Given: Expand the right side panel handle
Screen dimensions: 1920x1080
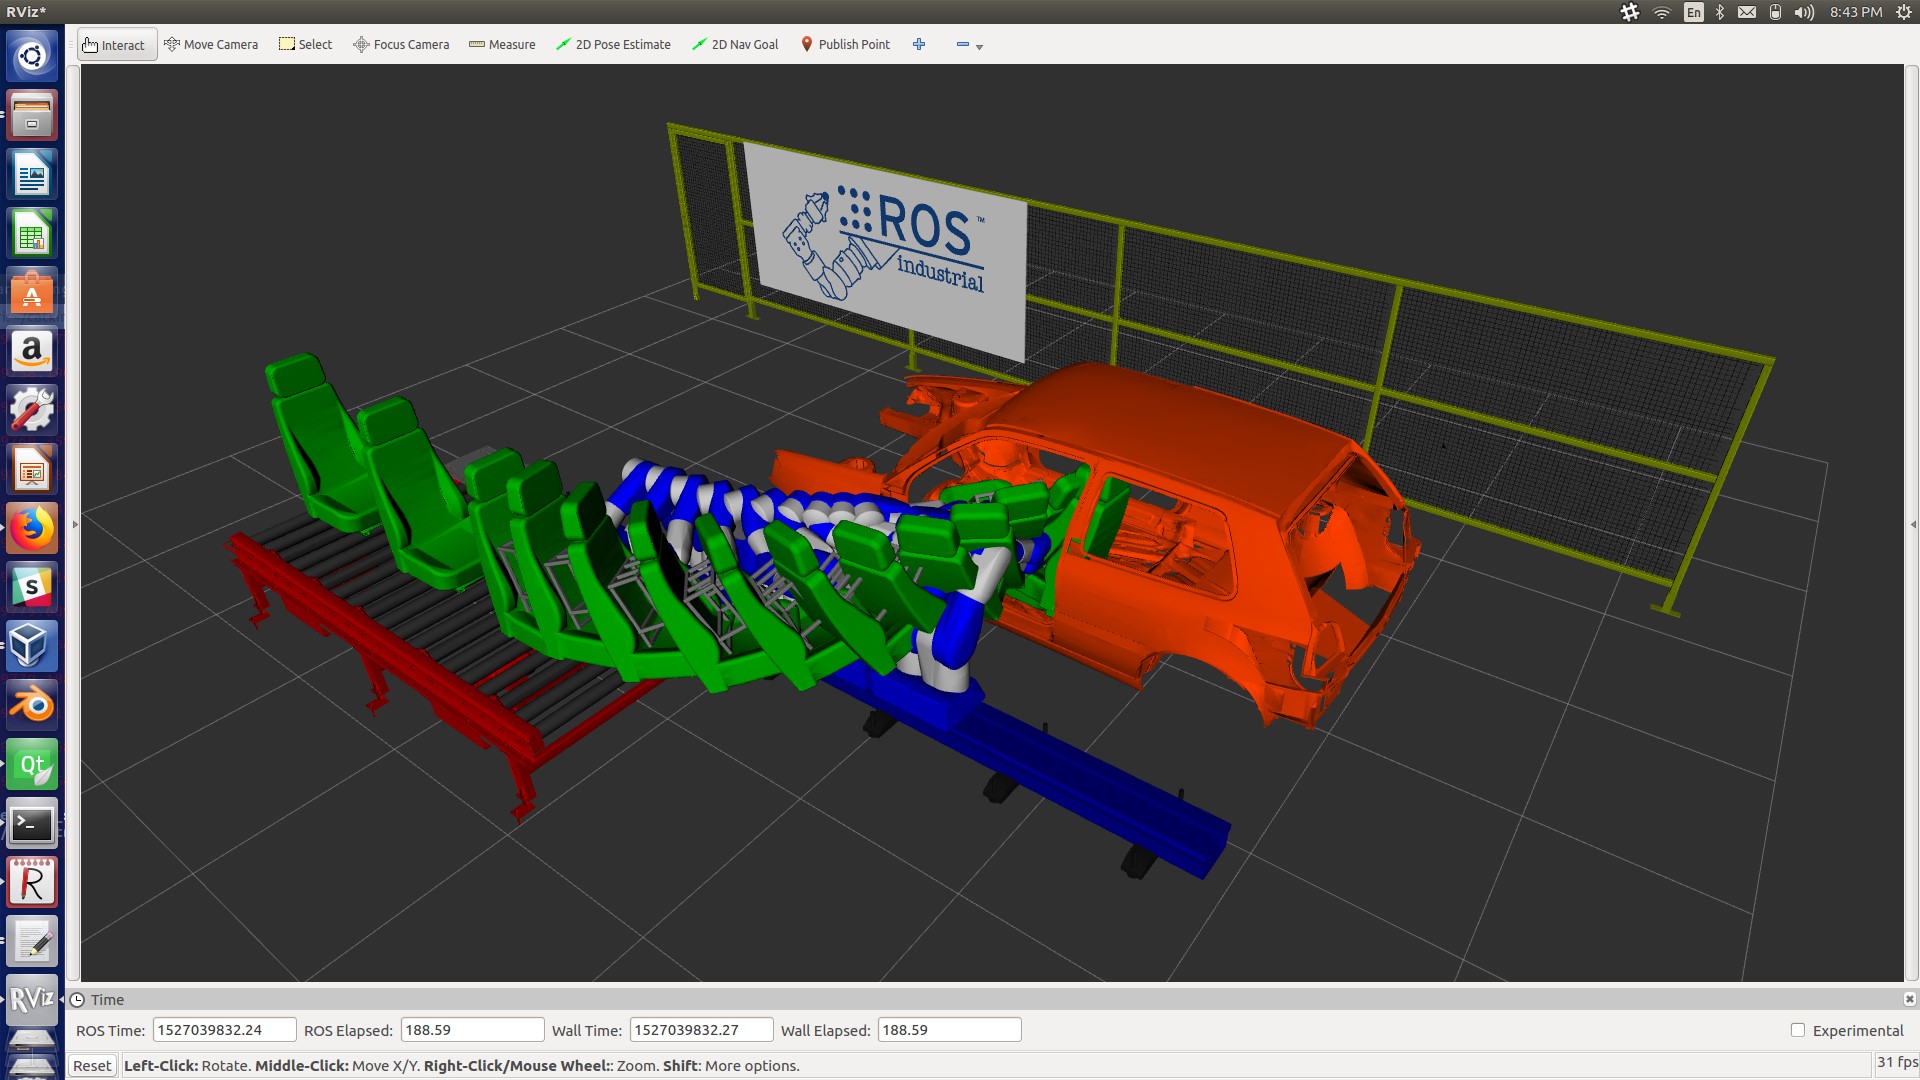Looking at the screenshot, I should [x=1913, y=524].
